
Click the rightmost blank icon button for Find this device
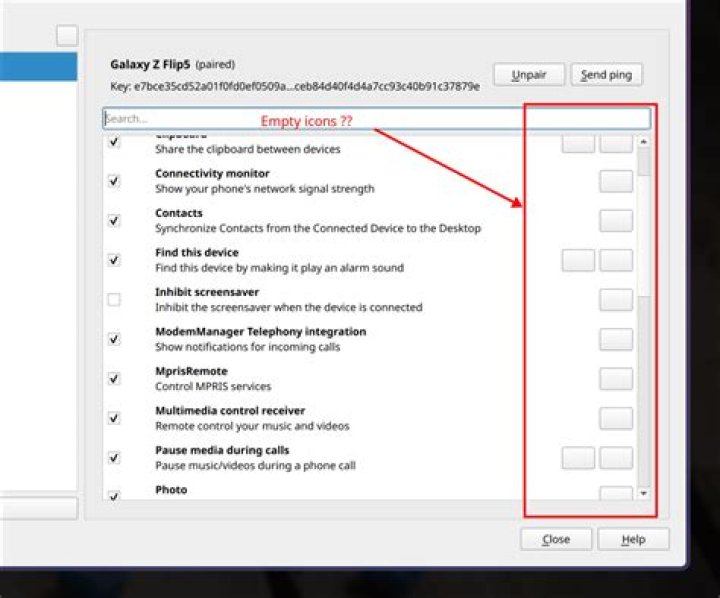(616, 260)
